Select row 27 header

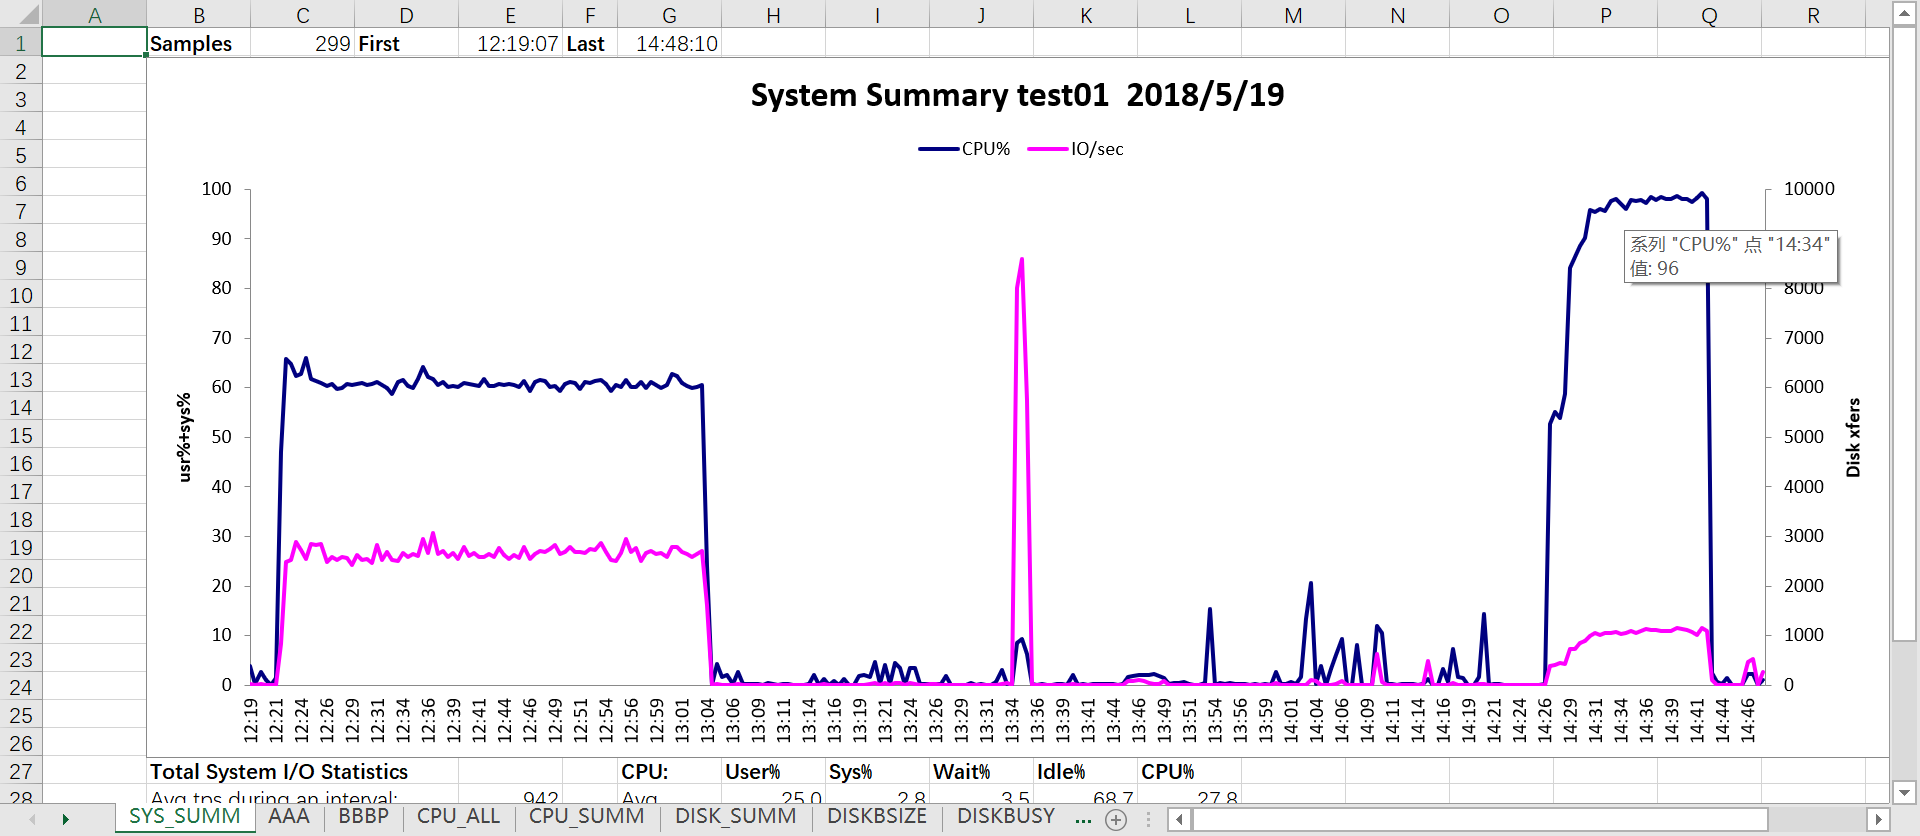coord(20,771)
